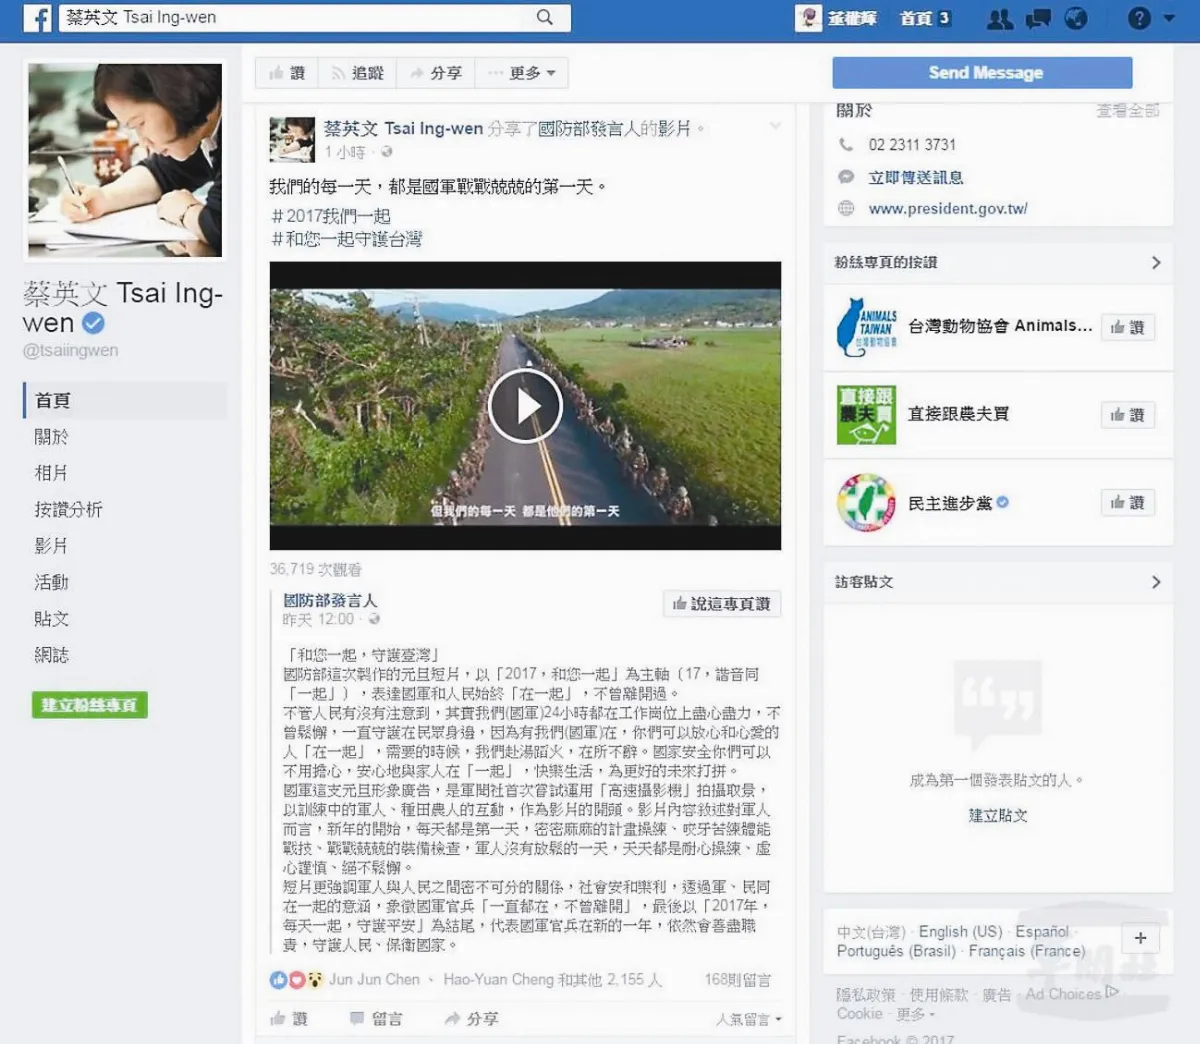Screen dimensions: 1200x1044
Task: Open 國防部發言人 page link
Action: click(x=330, y=600)
